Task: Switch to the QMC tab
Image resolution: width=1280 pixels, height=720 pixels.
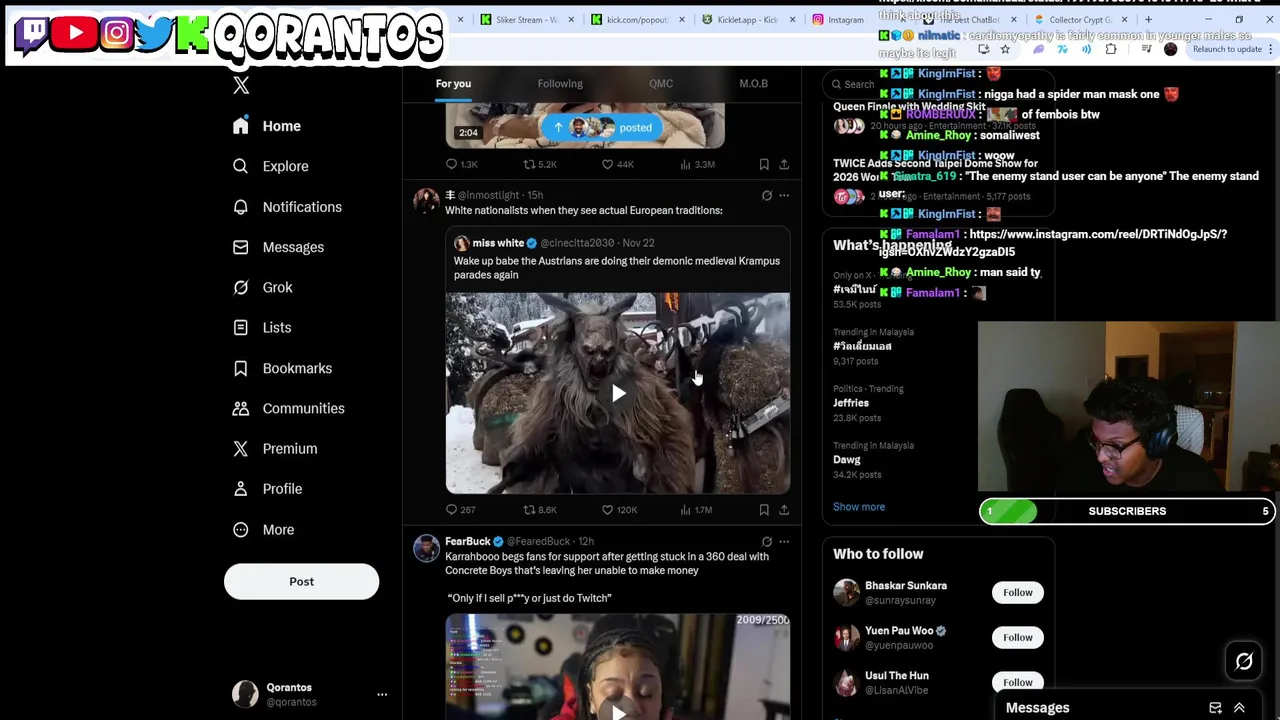Action: coord(661,84)
